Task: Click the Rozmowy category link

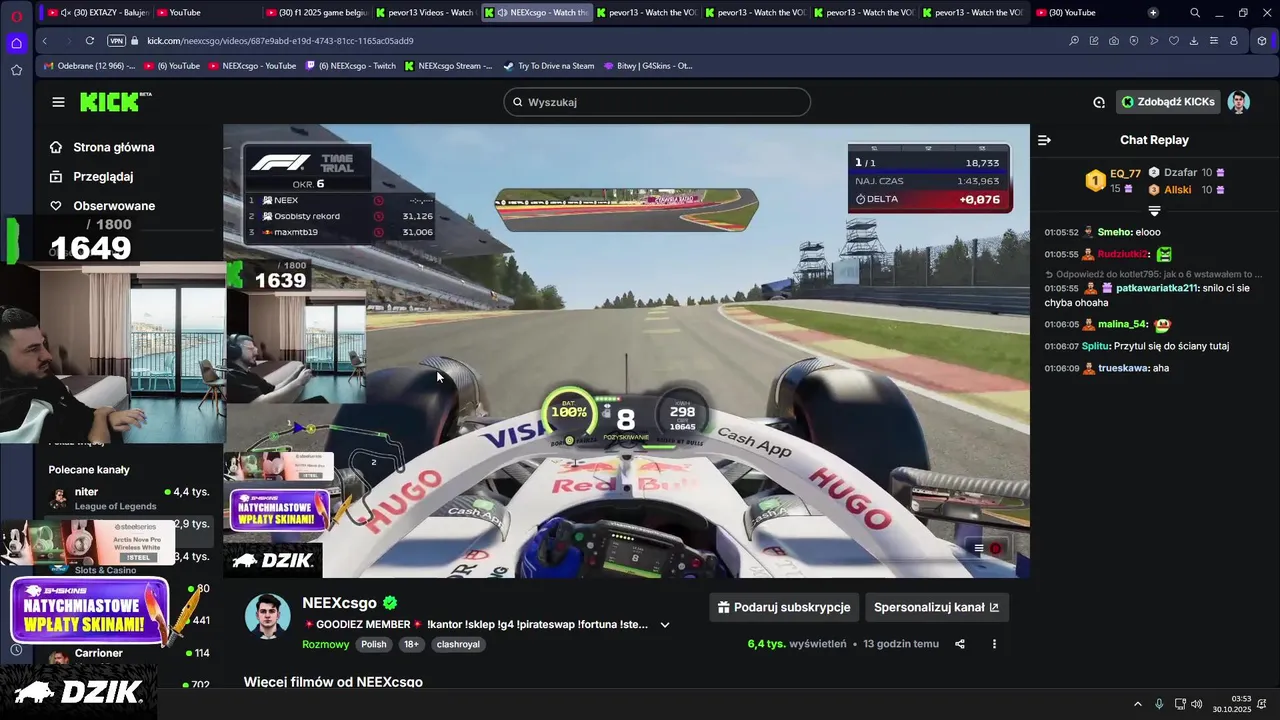Action: [x=325, y=645]
